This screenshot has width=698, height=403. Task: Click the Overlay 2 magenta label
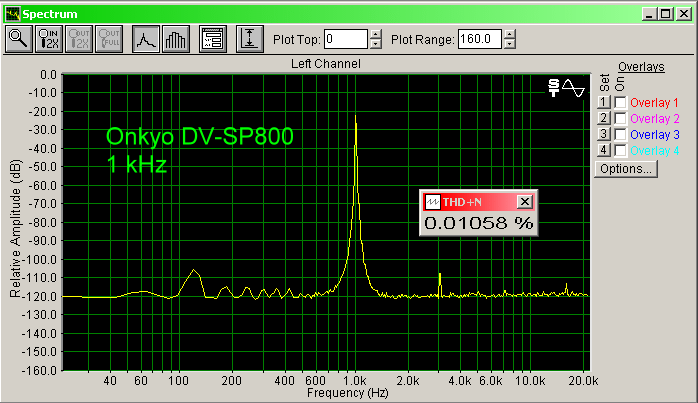coord(654,119)
